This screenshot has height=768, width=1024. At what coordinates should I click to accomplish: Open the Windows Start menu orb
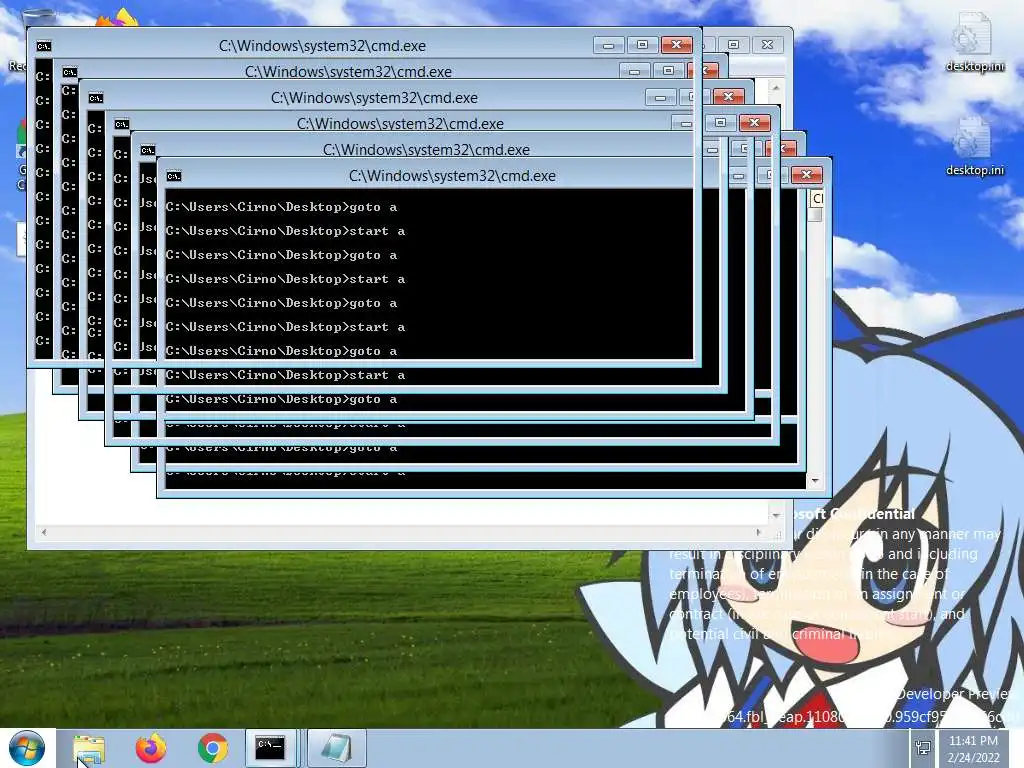27,748
